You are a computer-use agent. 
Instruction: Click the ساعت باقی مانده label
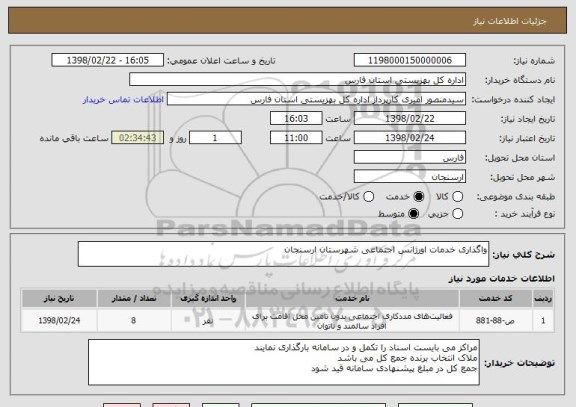point(74,138)
